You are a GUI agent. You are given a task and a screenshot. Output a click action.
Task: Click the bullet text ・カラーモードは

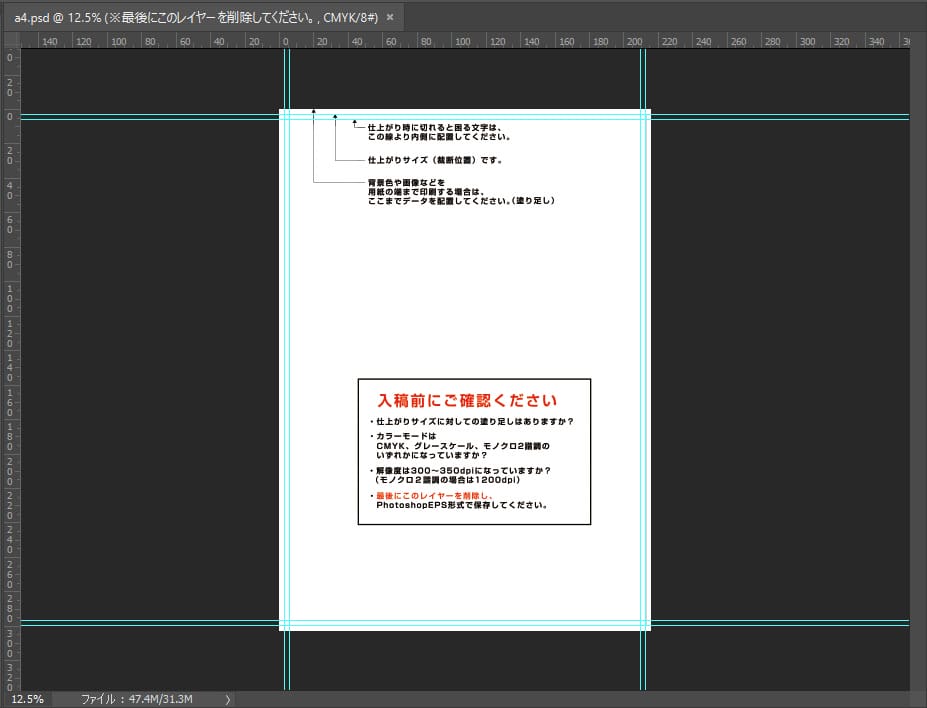pos(403,436)
